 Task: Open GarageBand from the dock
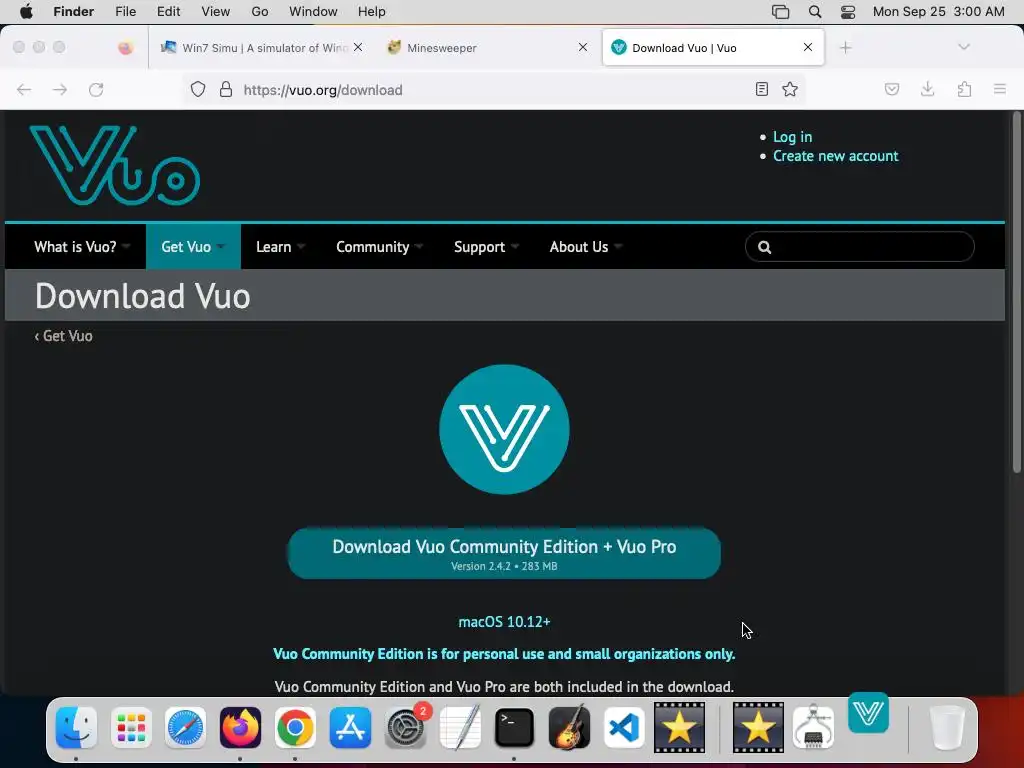click(x=569, y=728)
